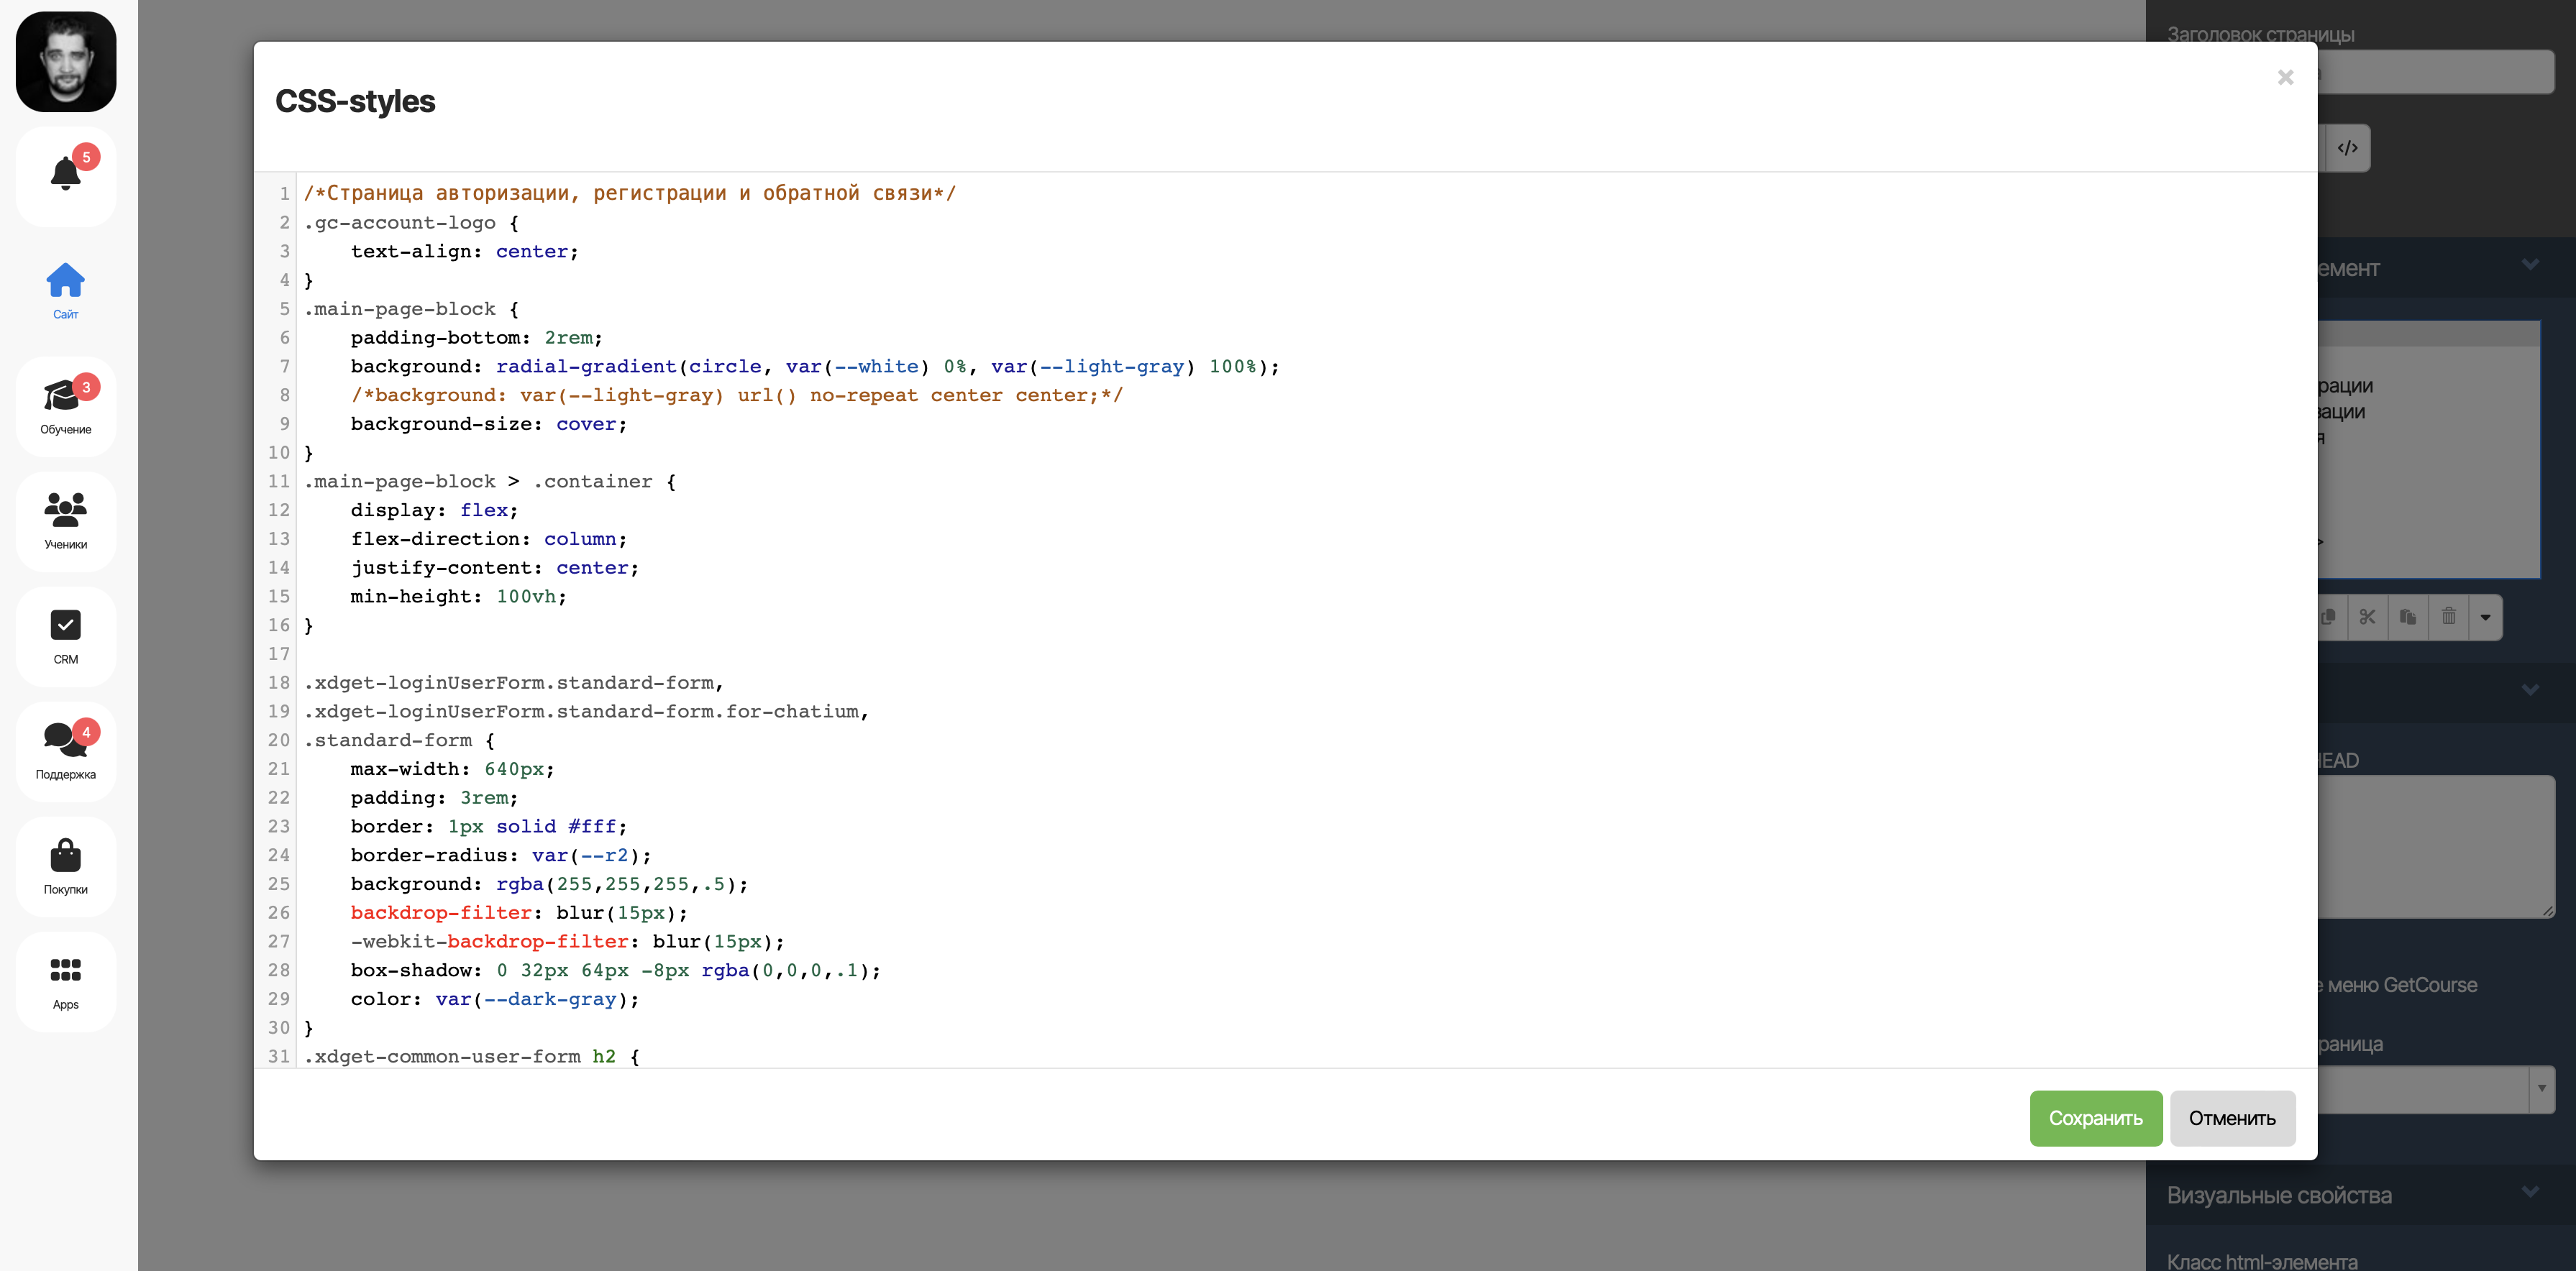2576x1271 pixels.
Task: Open the Поддержка chat section
Action: point(65,750)
